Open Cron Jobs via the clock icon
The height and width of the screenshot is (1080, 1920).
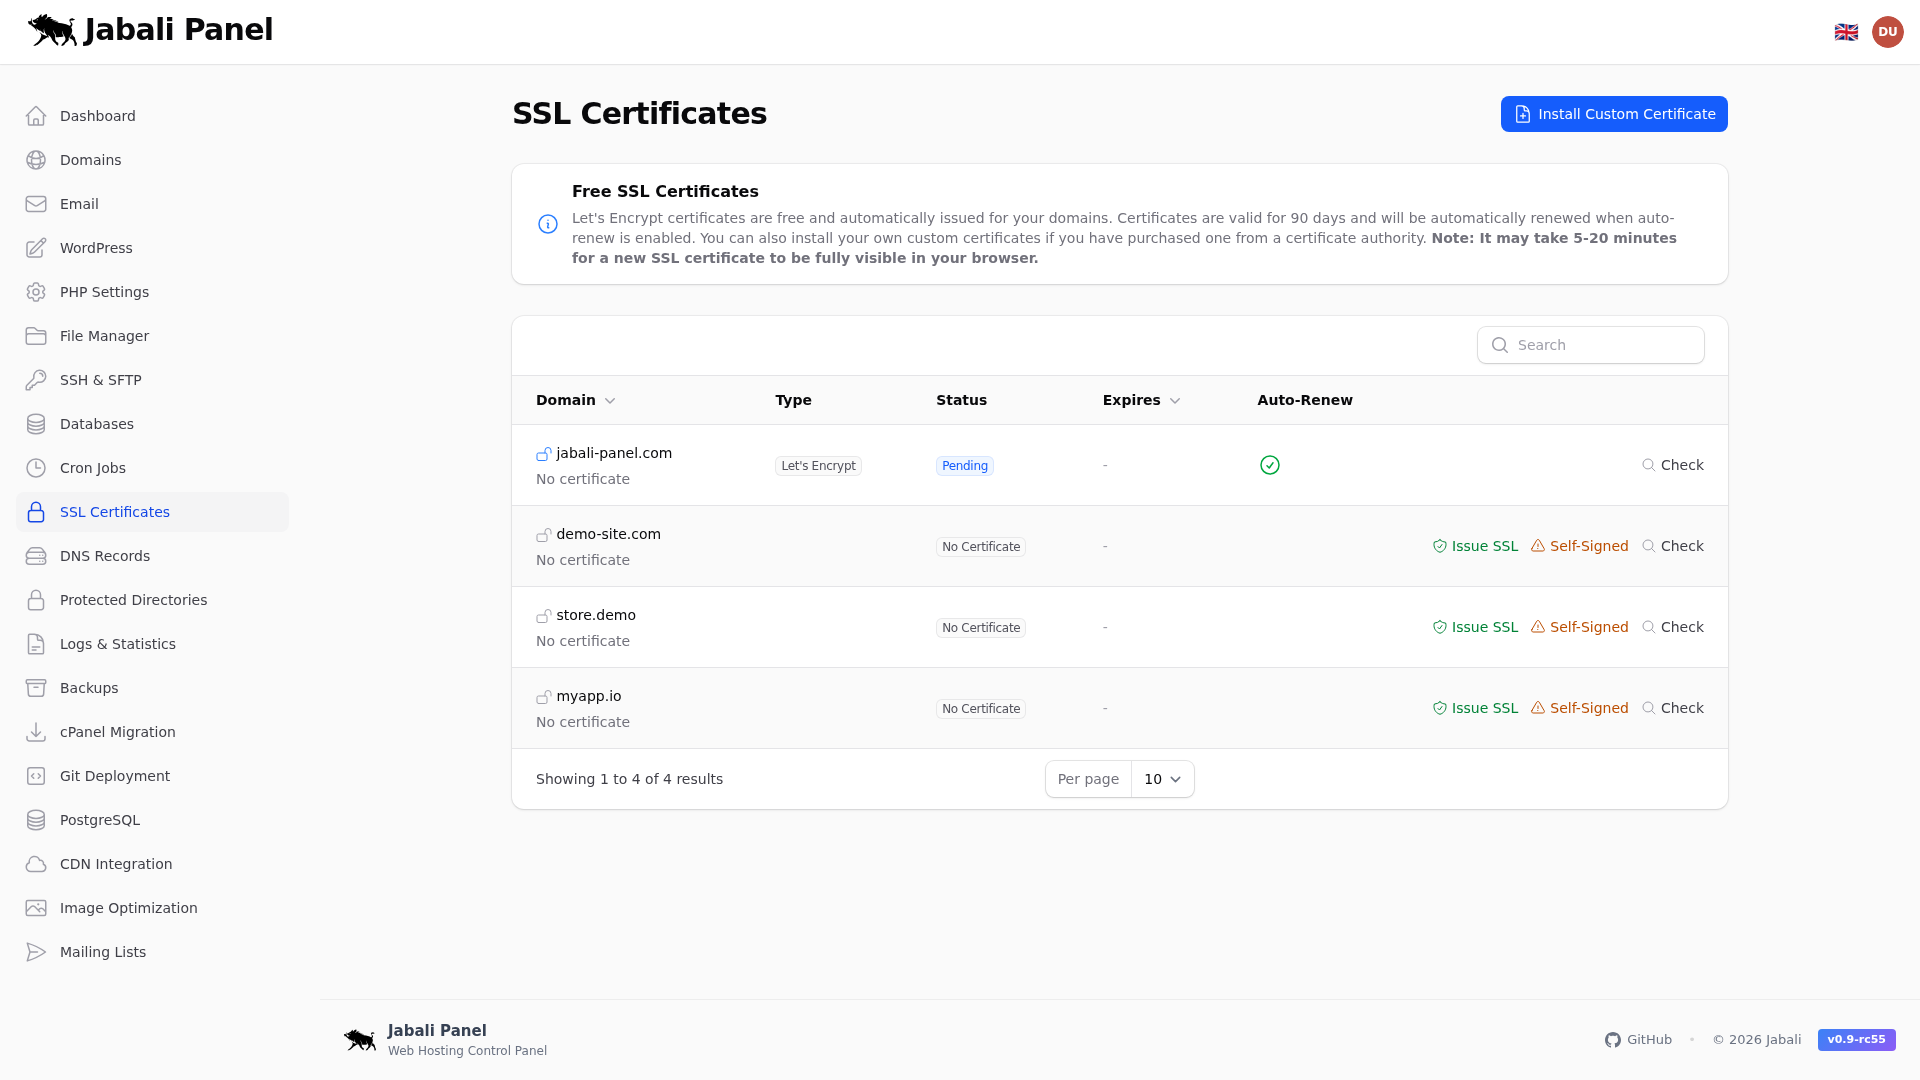[36, 468]
